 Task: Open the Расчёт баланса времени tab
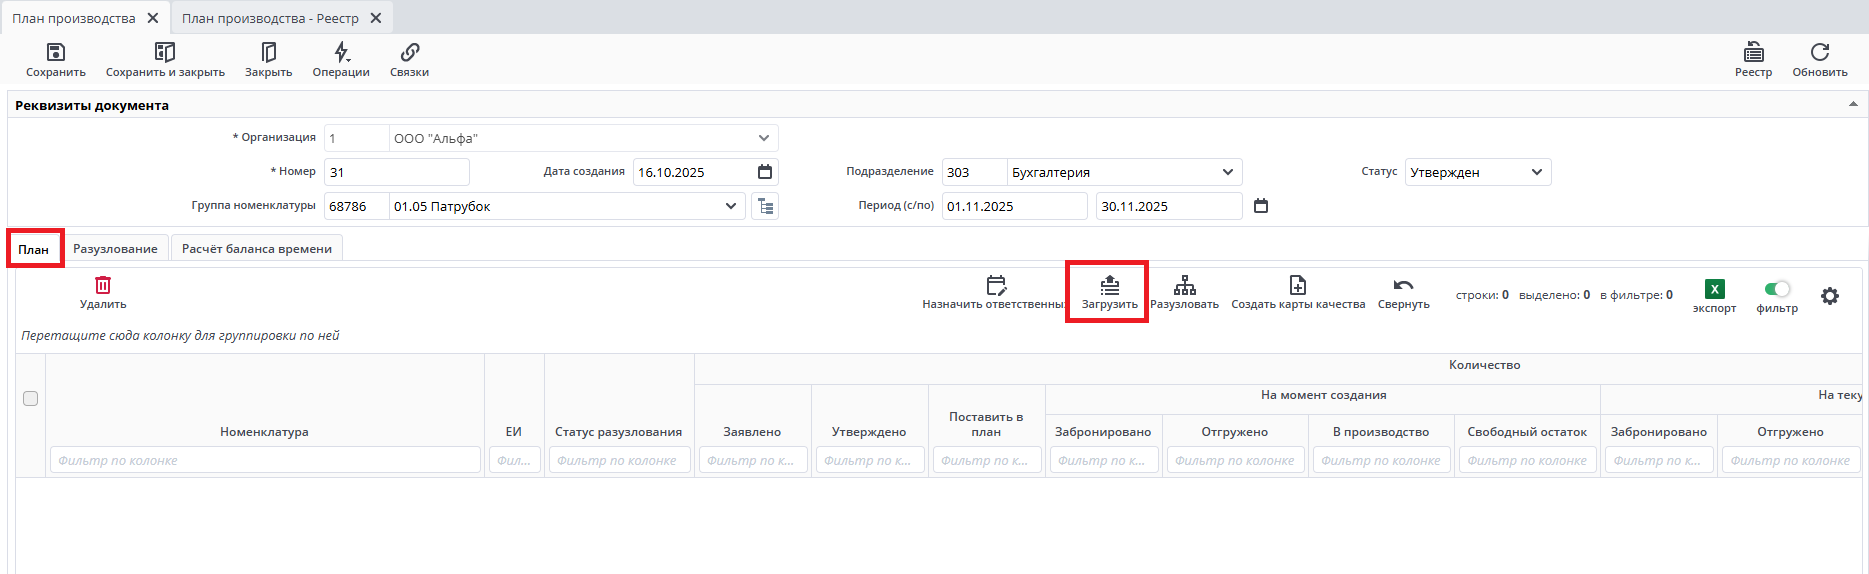[x=257, y=249]
